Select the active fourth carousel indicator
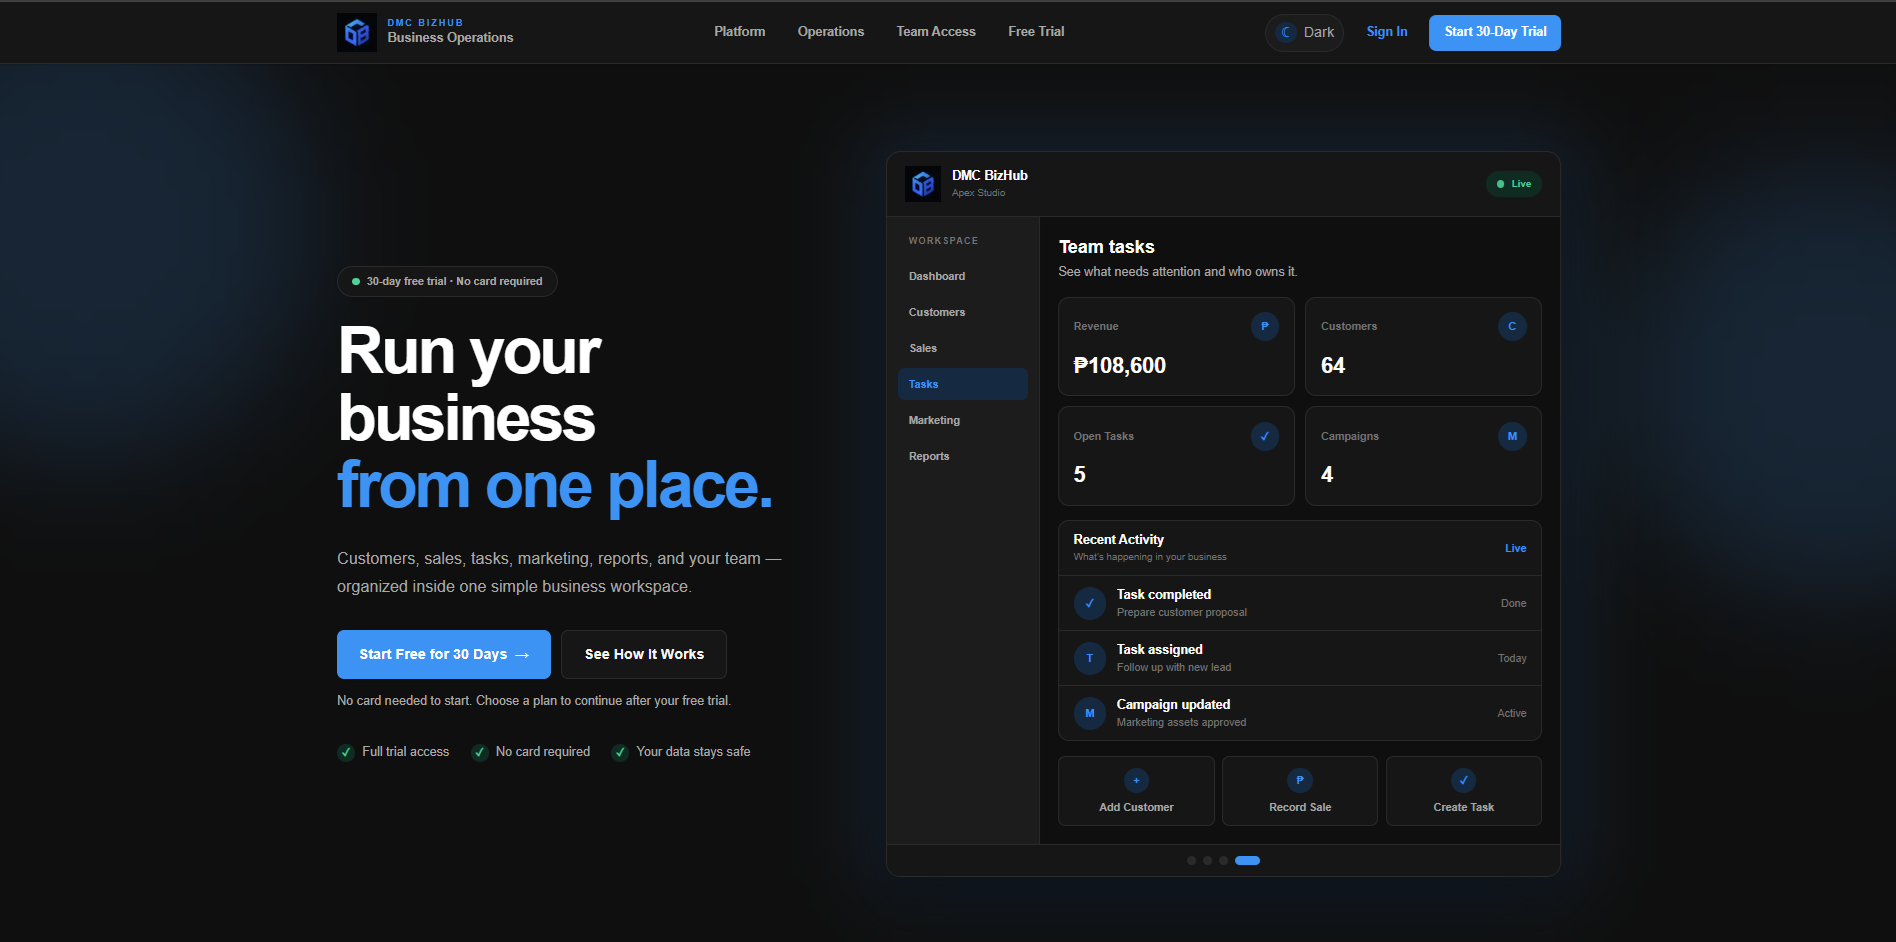This screenshot has height=942, width=1896. click(1247, 860)
